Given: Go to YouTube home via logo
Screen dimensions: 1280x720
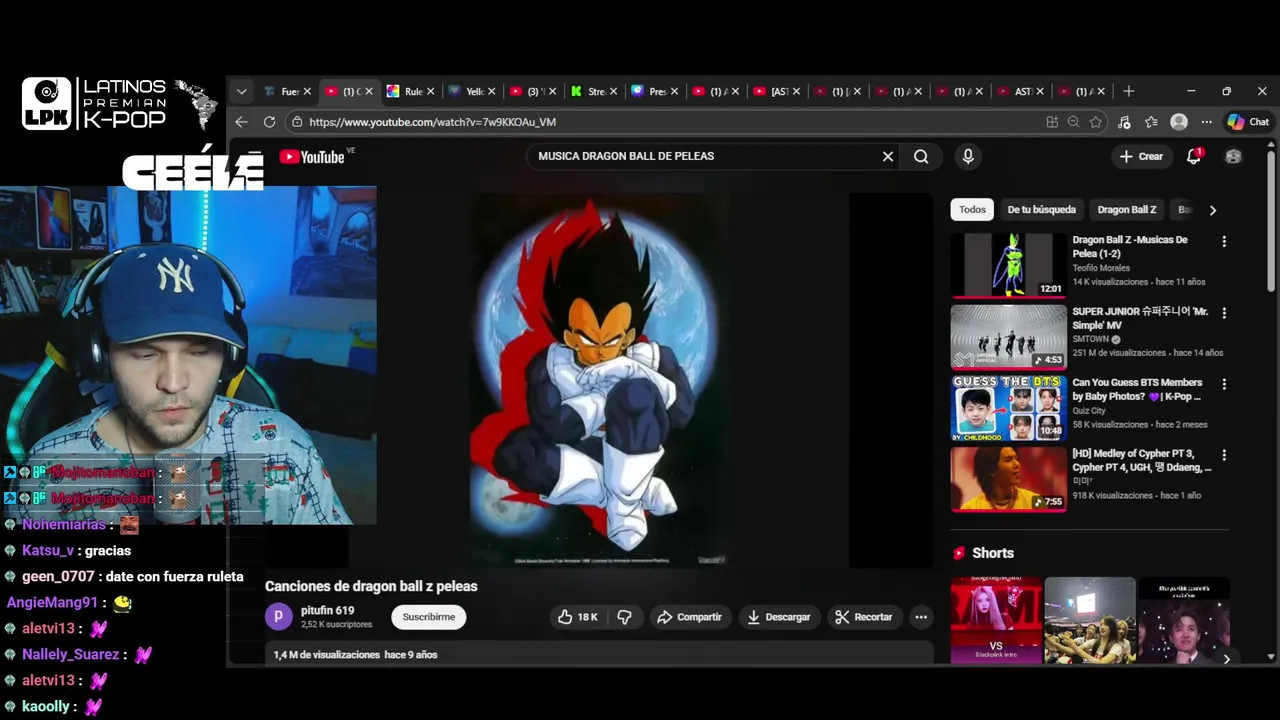Looking at the screenshot, I should 312,157.
